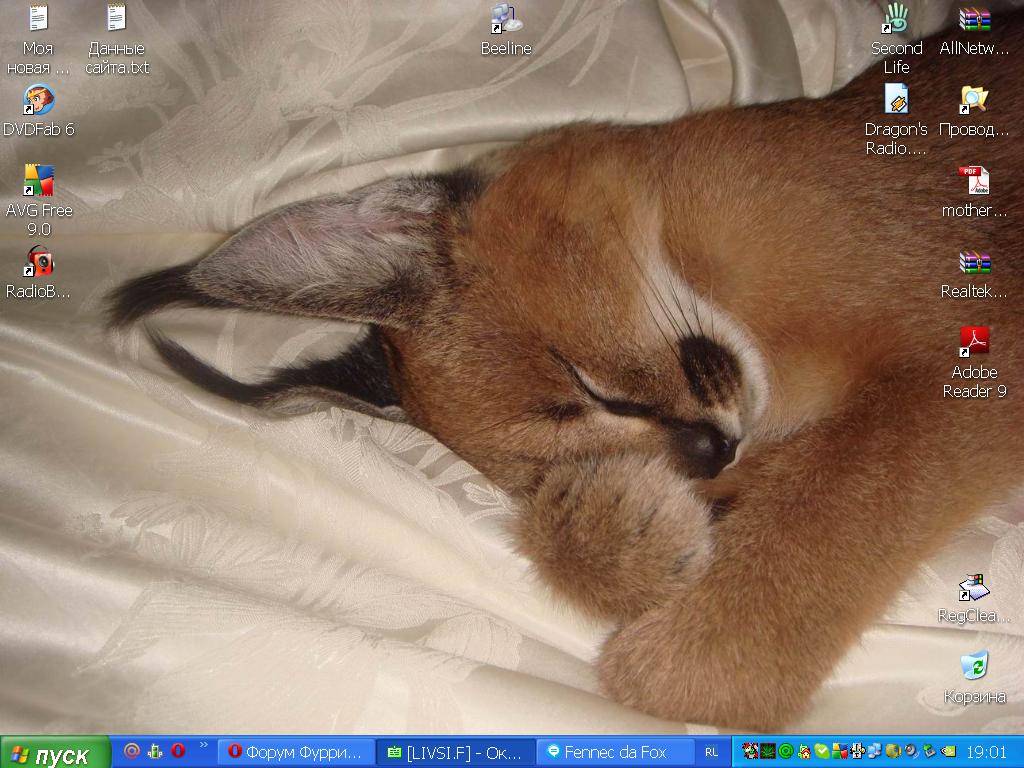Open the Second Life shortcut

click(x=896, y=20)
